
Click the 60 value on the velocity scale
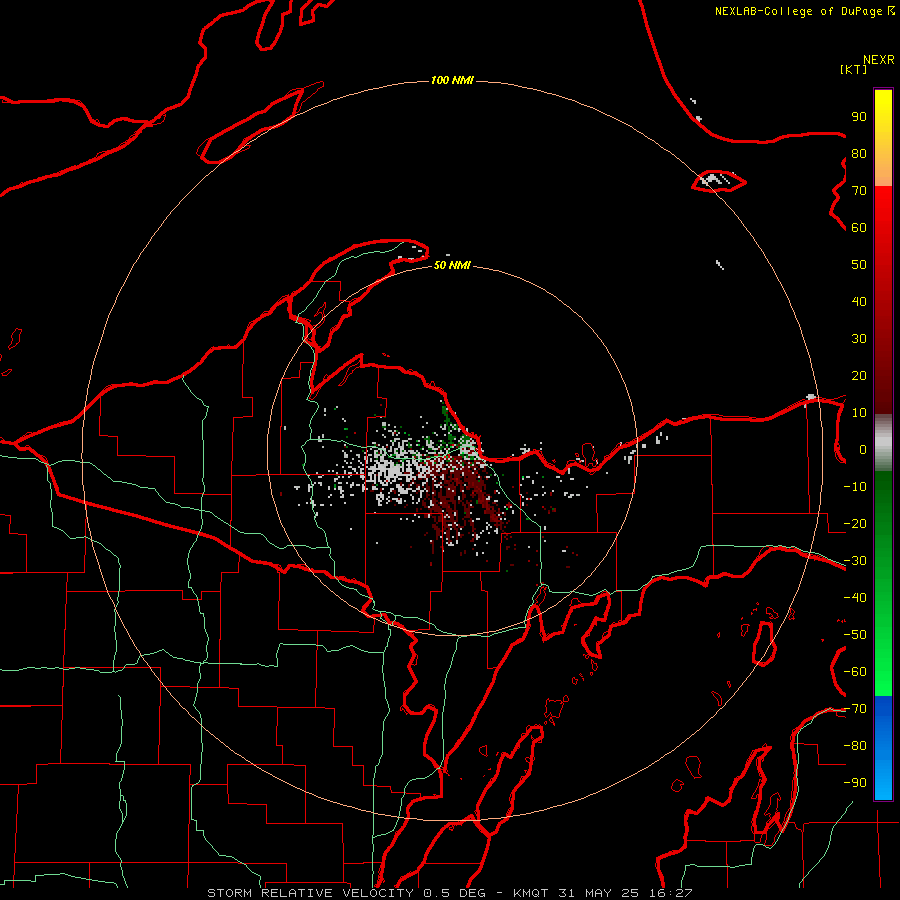pyautogui.click(x=859, y=228)
